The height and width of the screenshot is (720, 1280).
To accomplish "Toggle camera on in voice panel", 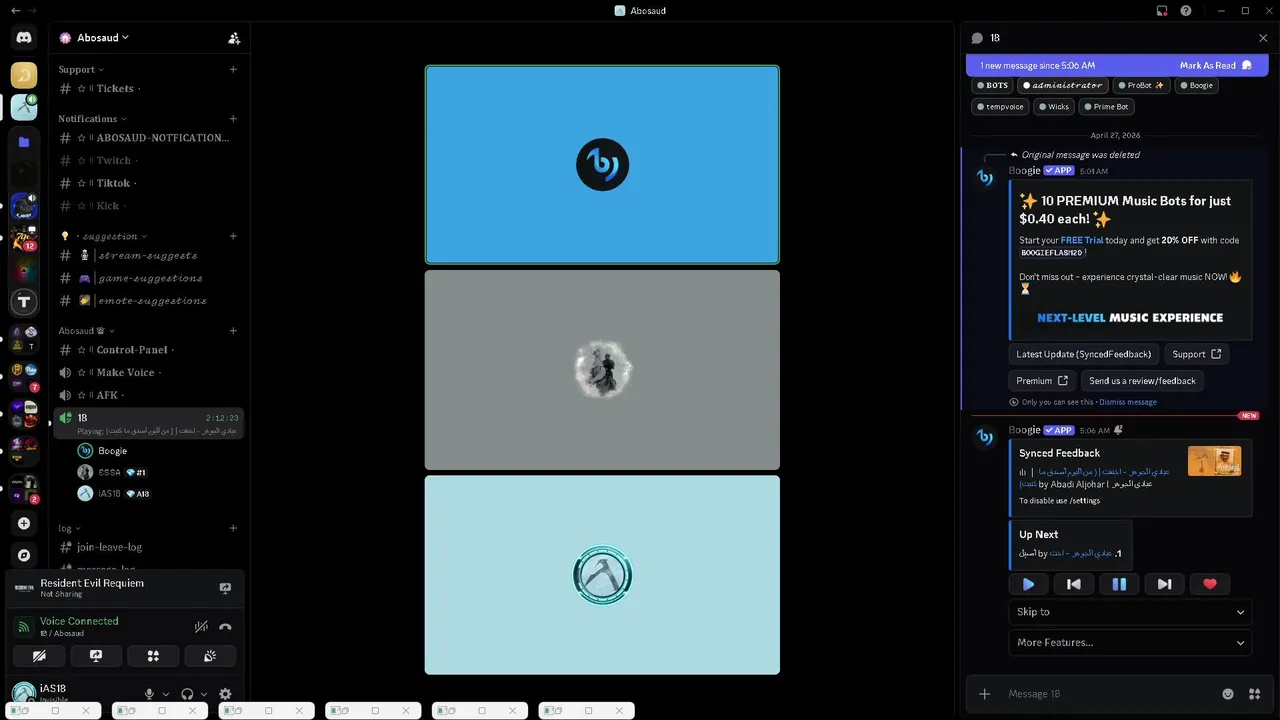I will tap(39, 656).
